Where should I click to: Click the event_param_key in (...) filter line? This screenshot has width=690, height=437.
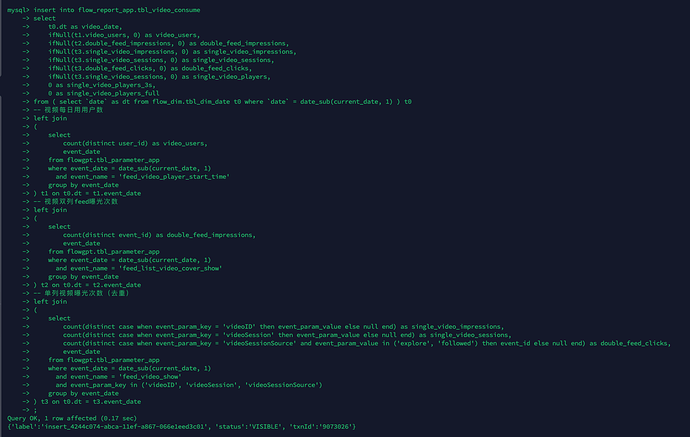click(189, 385)
